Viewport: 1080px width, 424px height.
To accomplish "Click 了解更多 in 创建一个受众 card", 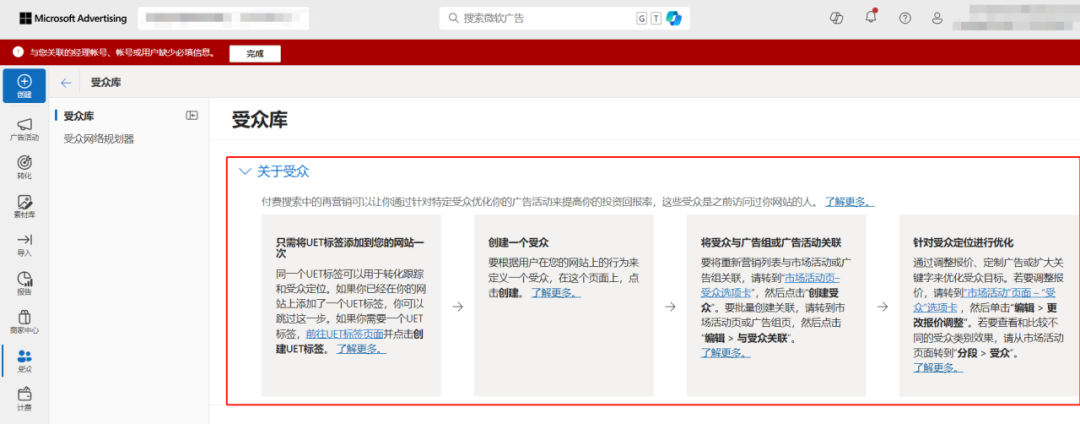I will 556,293.
